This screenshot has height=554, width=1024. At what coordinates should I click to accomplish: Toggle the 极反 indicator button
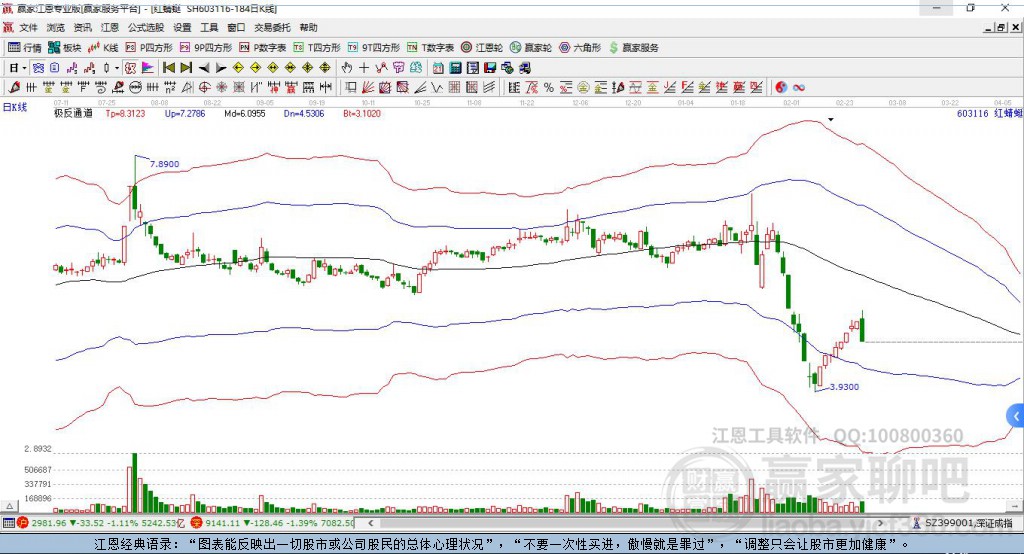(x=131, y=68)
